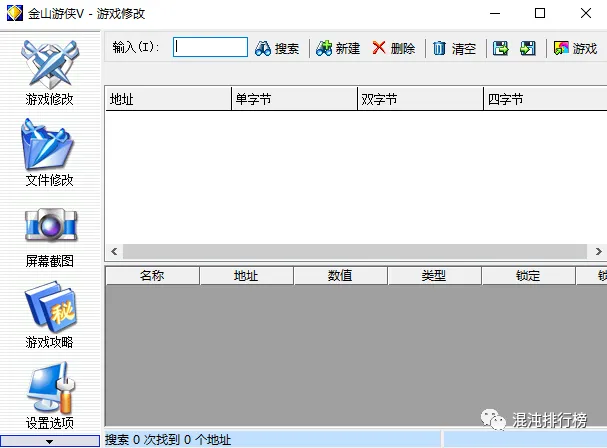Click the horizontal scrollbar track of results list
Screen dimensions: 607x448
tap(355, 251)
